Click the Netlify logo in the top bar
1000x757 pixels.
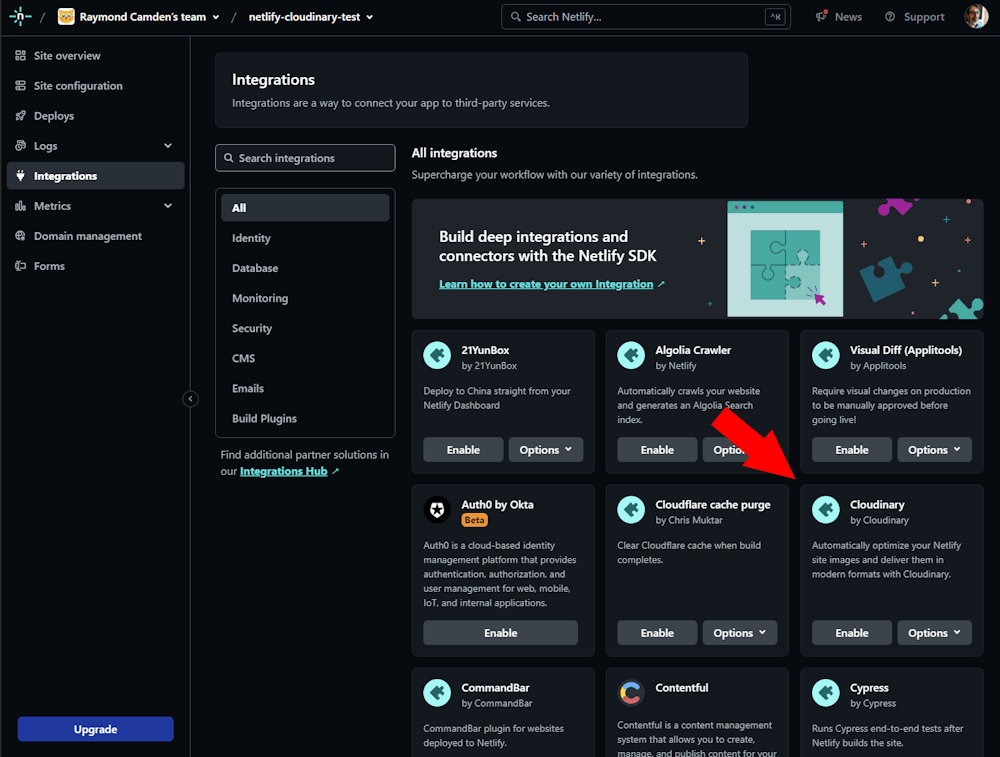[20, 16]
